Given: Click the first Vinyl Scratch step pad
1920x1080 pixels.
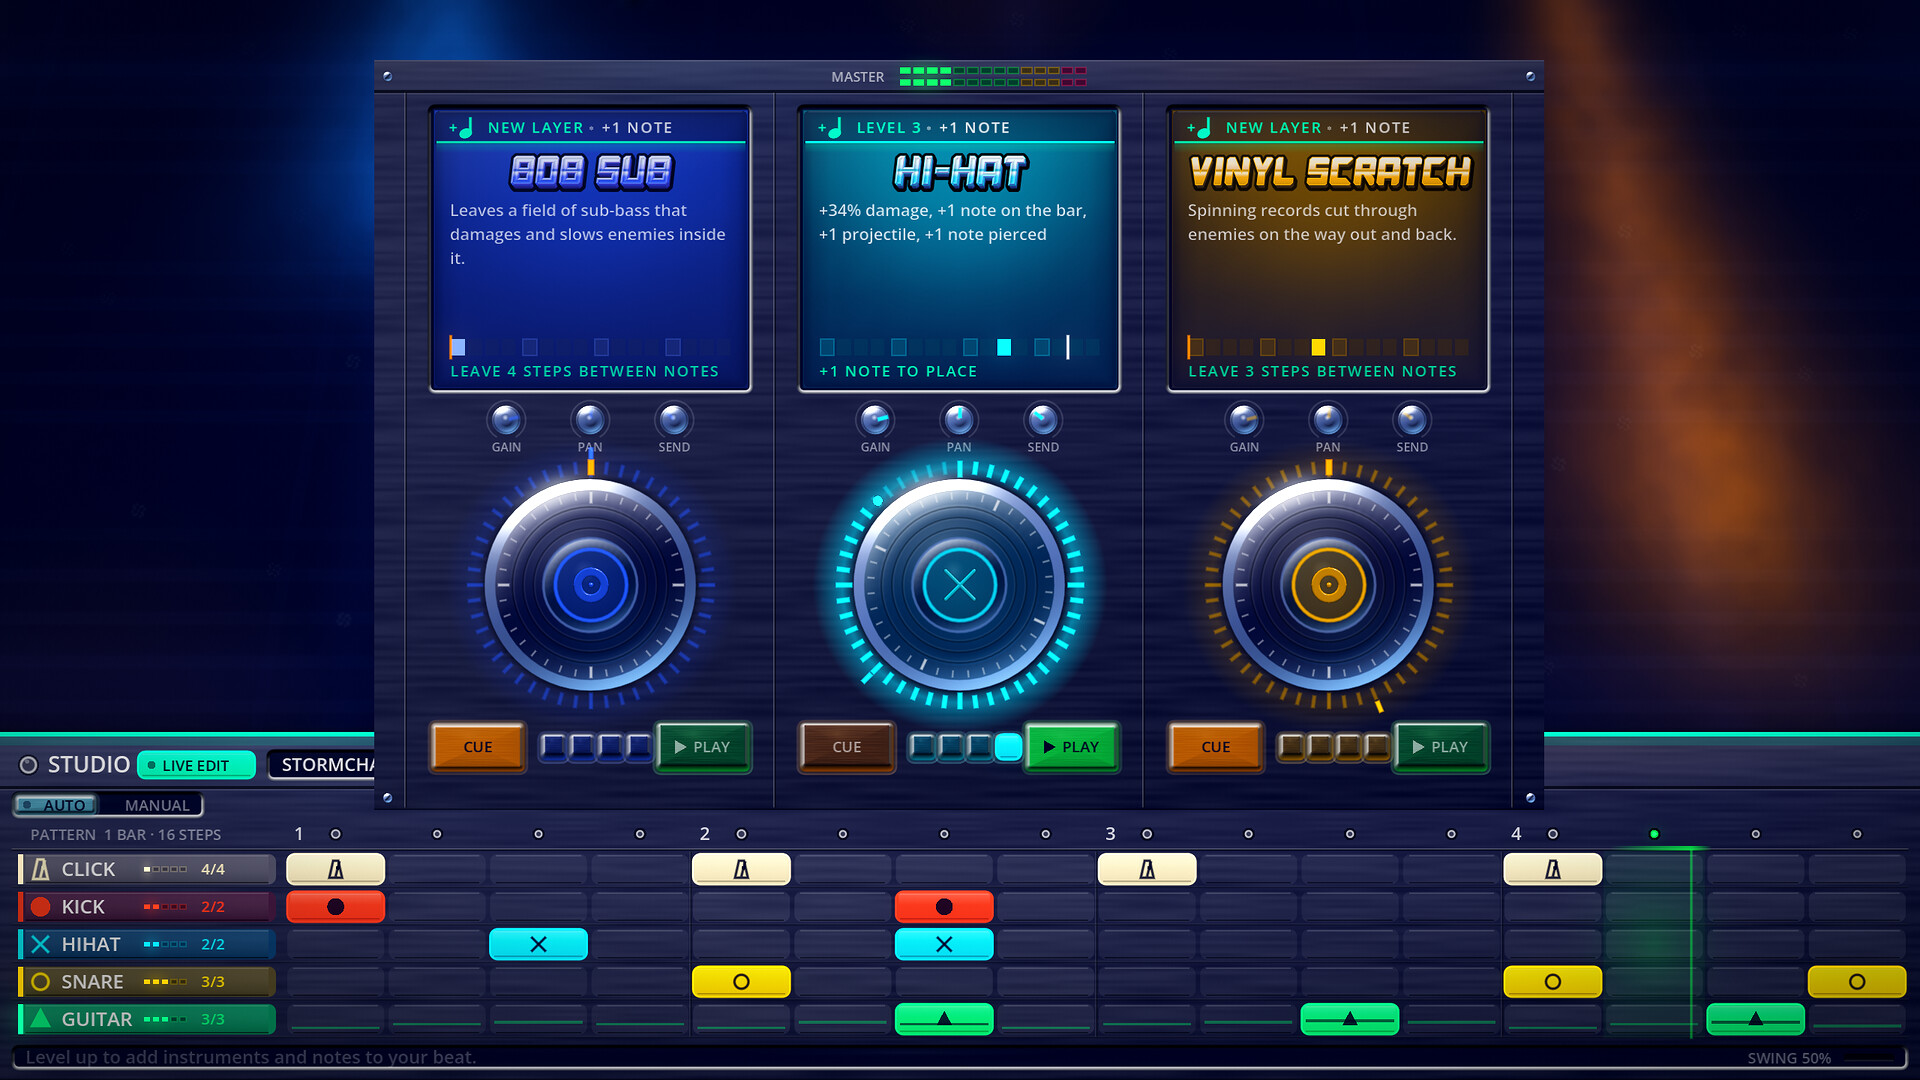Looking at the screenshot, I should tap(1291, 747).
